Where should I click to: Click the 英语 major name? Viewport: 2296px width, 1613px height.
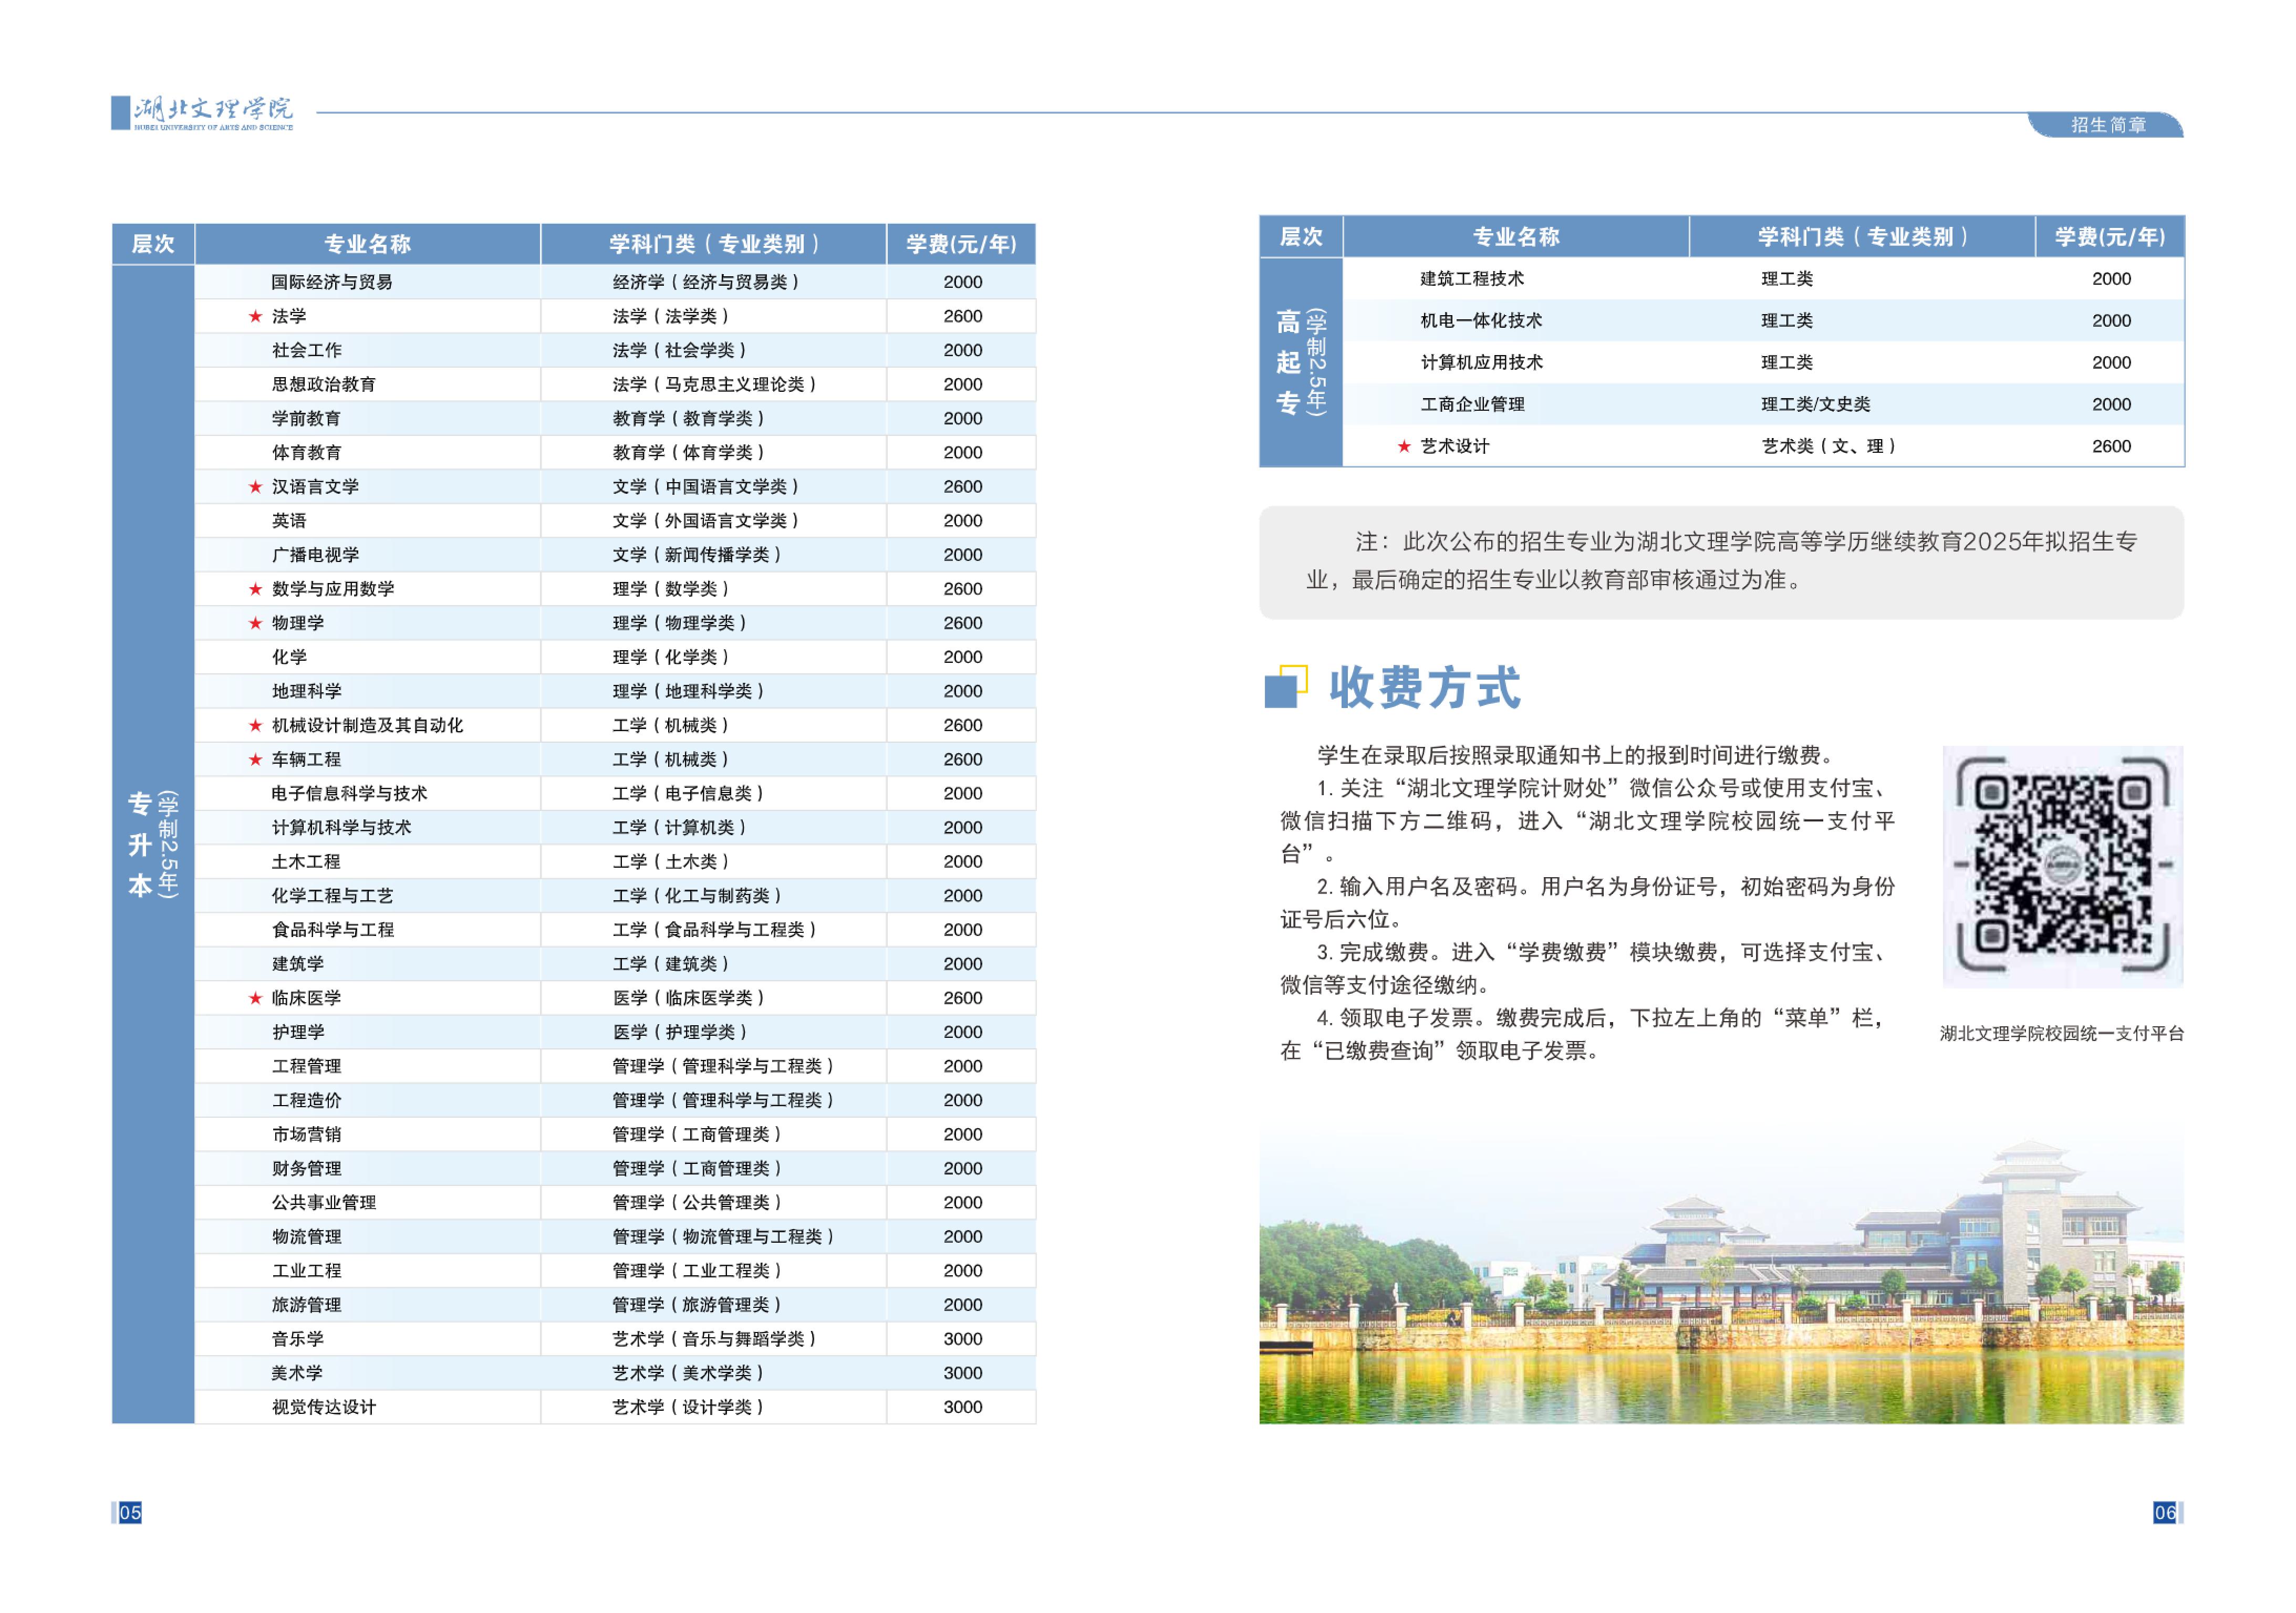coord(289,521)
